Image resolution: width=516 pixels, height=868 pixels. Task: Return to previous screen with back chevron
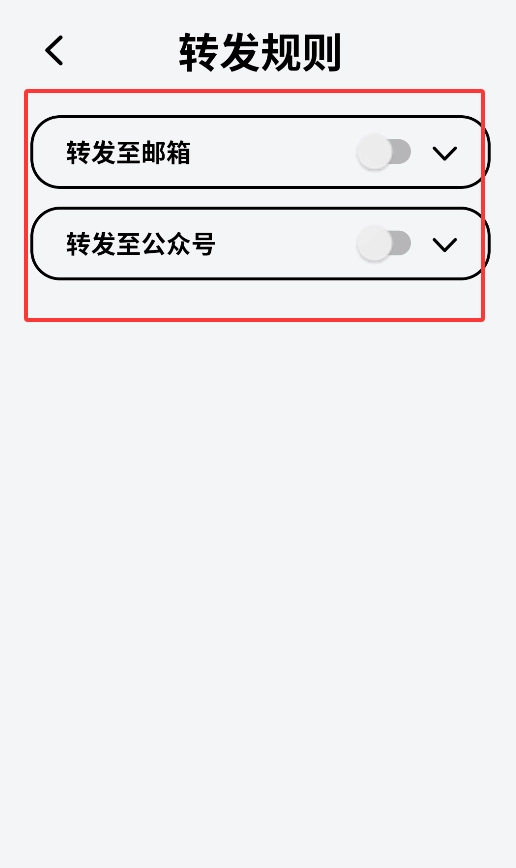(x=54, y=50)
